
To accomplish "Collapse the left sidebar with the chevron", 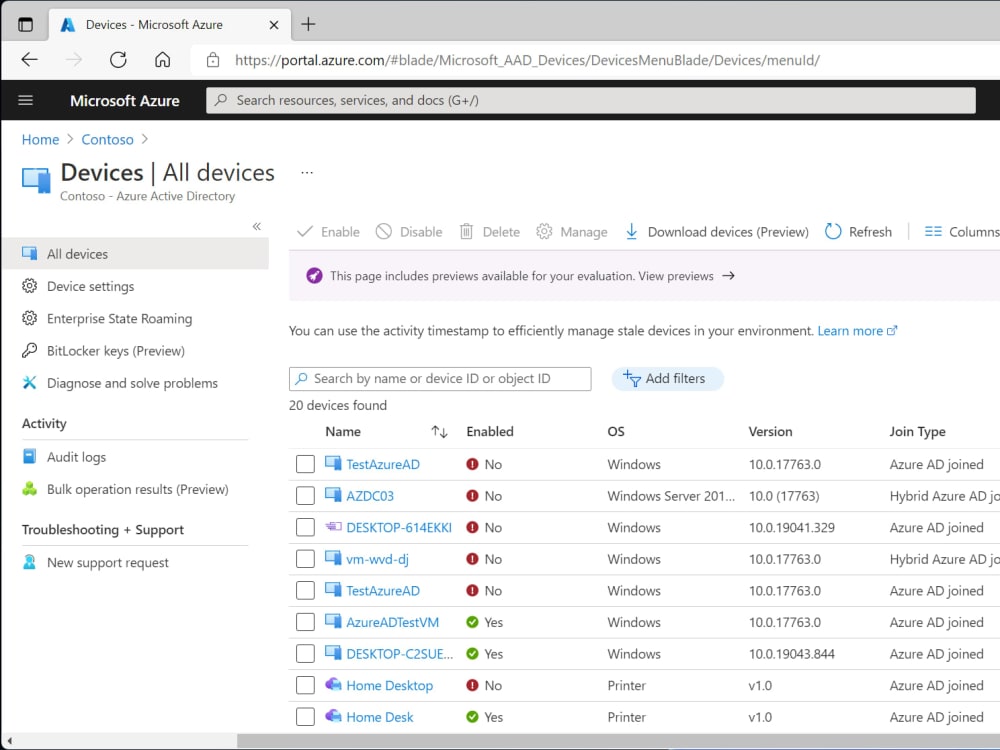I will point(257,227).
